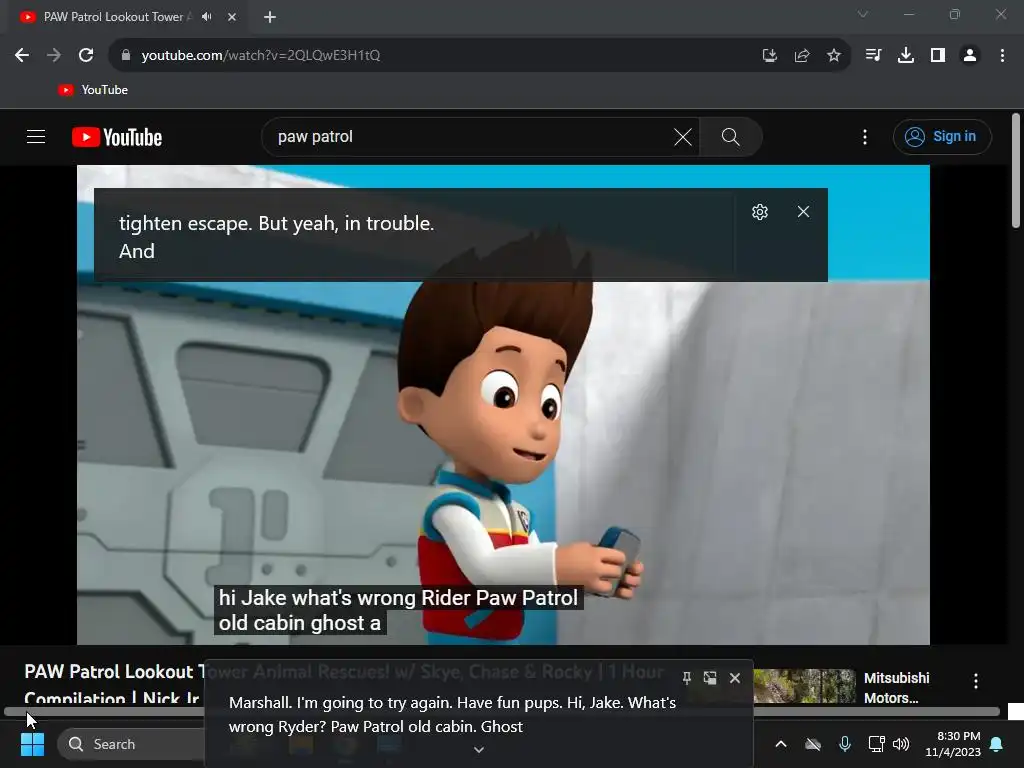
Task: Expand captions popup with down chevron
Action: (x=479, y=750)
